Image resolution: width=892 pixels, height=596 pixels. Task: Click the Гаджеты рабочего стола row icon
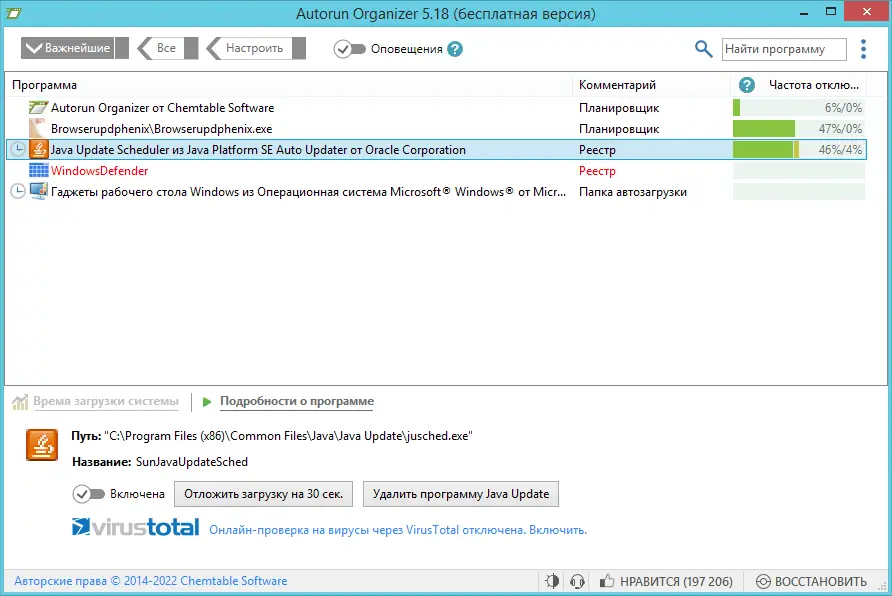click(x=39, y=192)
